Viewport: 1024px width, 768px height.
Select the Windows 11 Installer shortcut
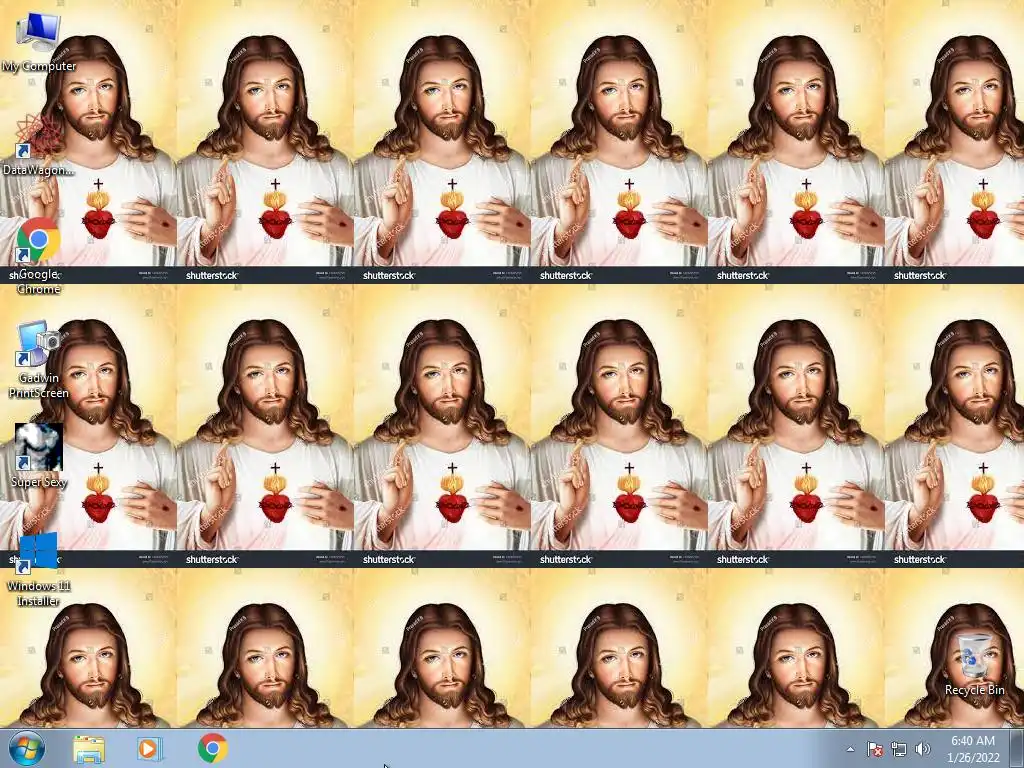(x=38, y=569)
